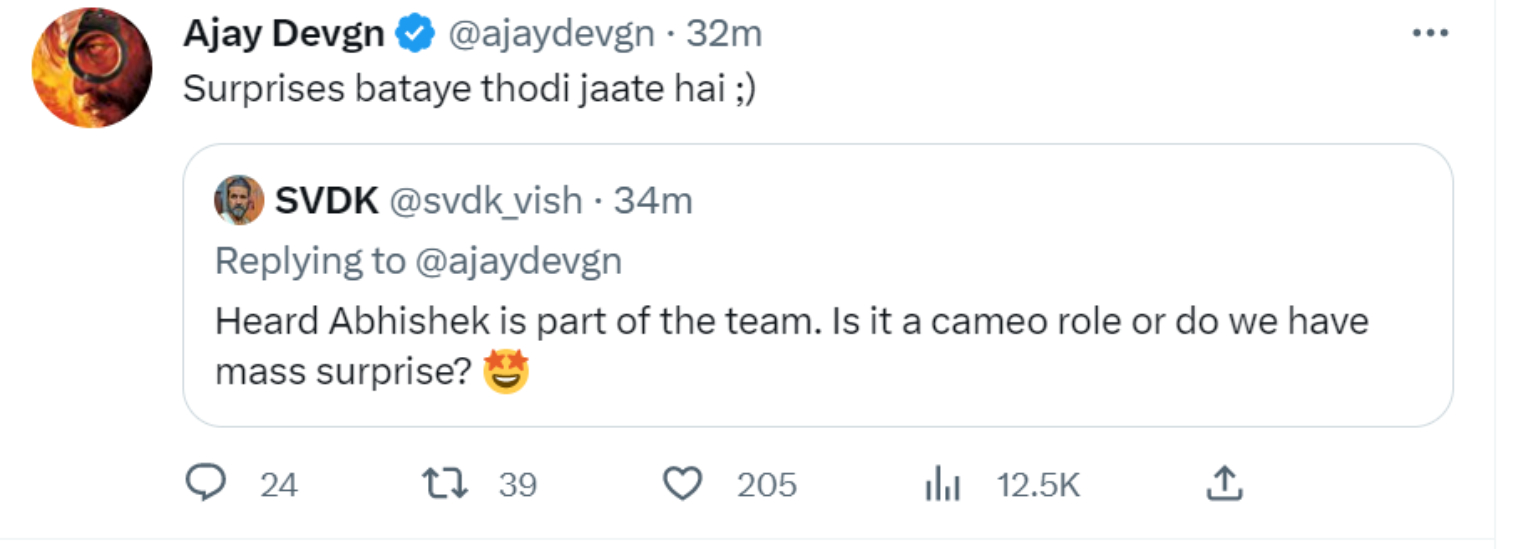Click the blue verified badge
The image size is (1526, 549).
click(415, 35)
